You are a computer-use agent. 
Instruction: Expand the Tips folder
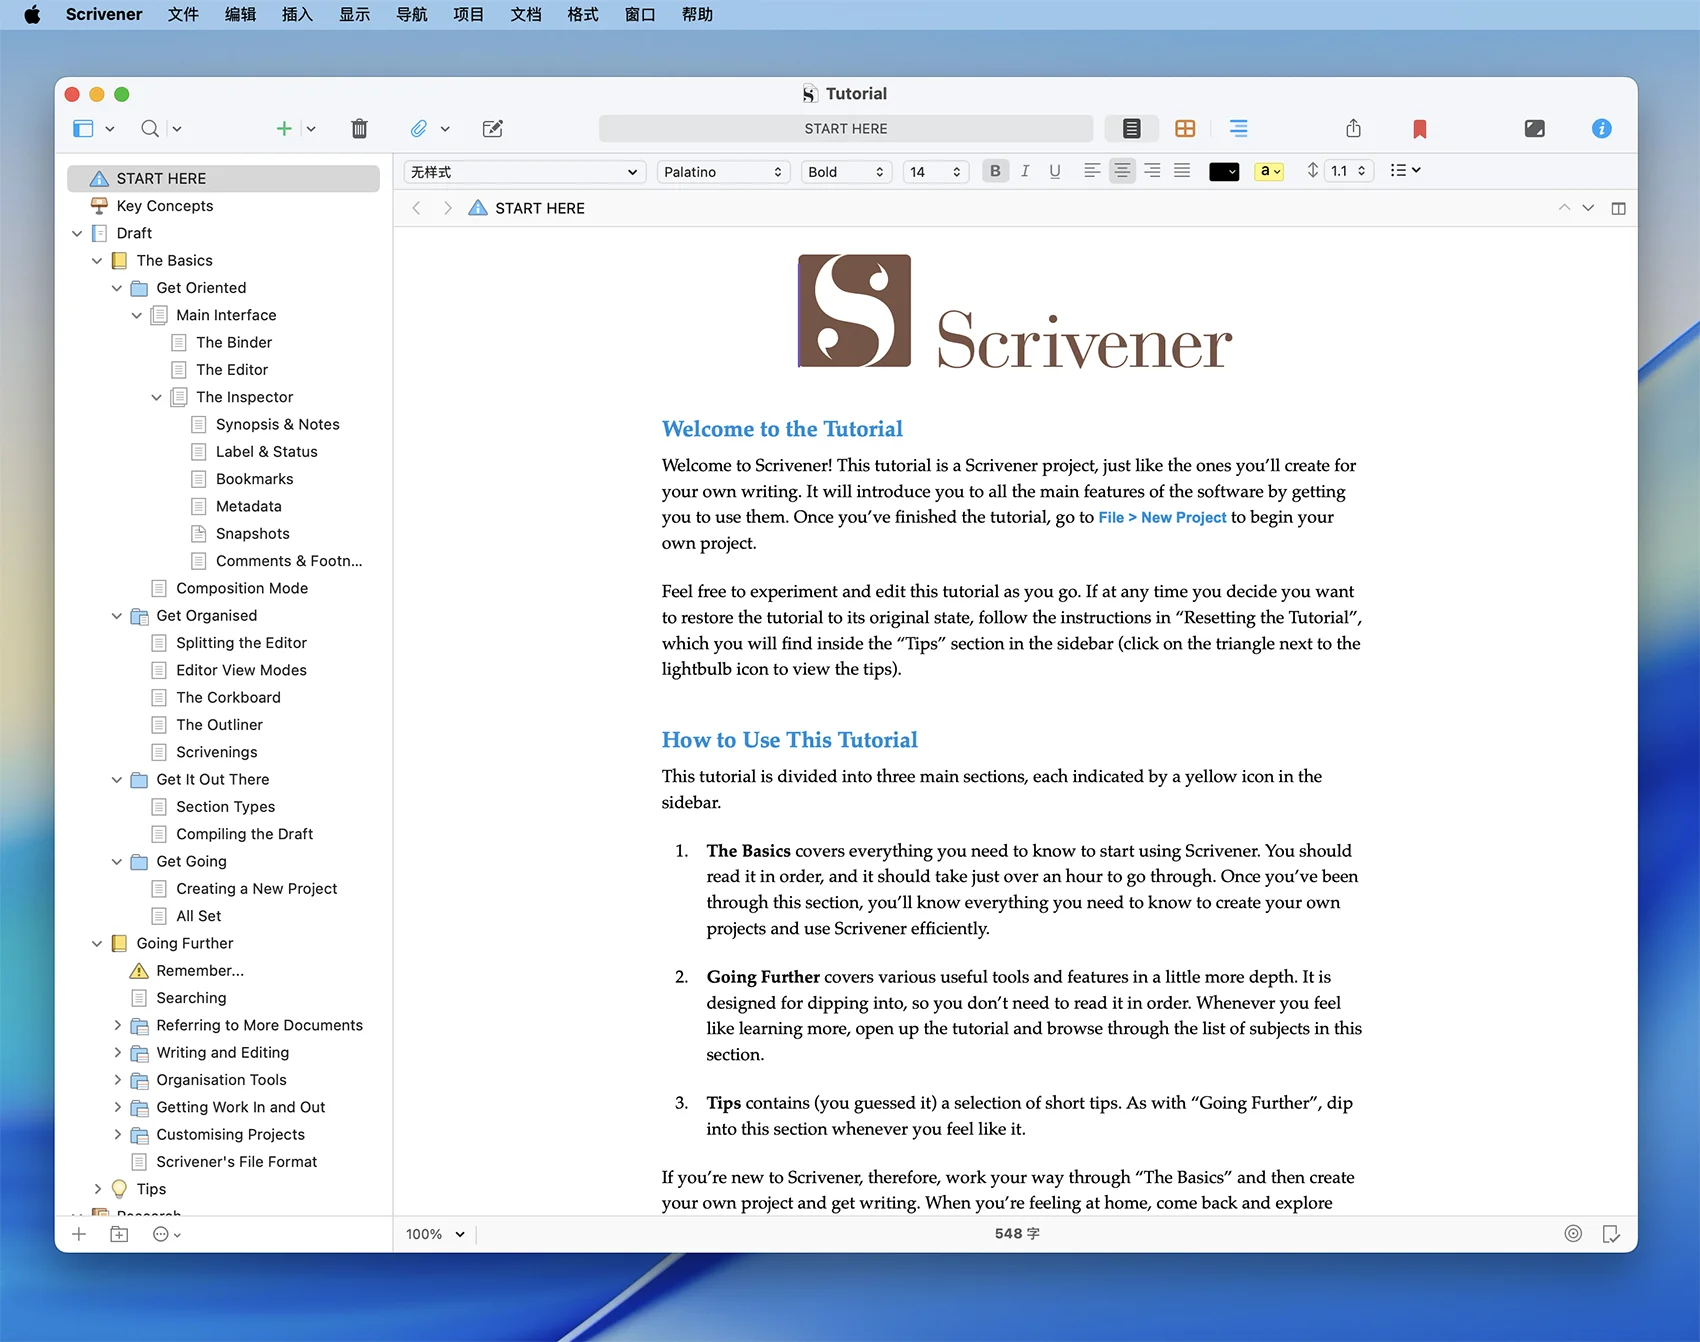tap(97, 1189)
